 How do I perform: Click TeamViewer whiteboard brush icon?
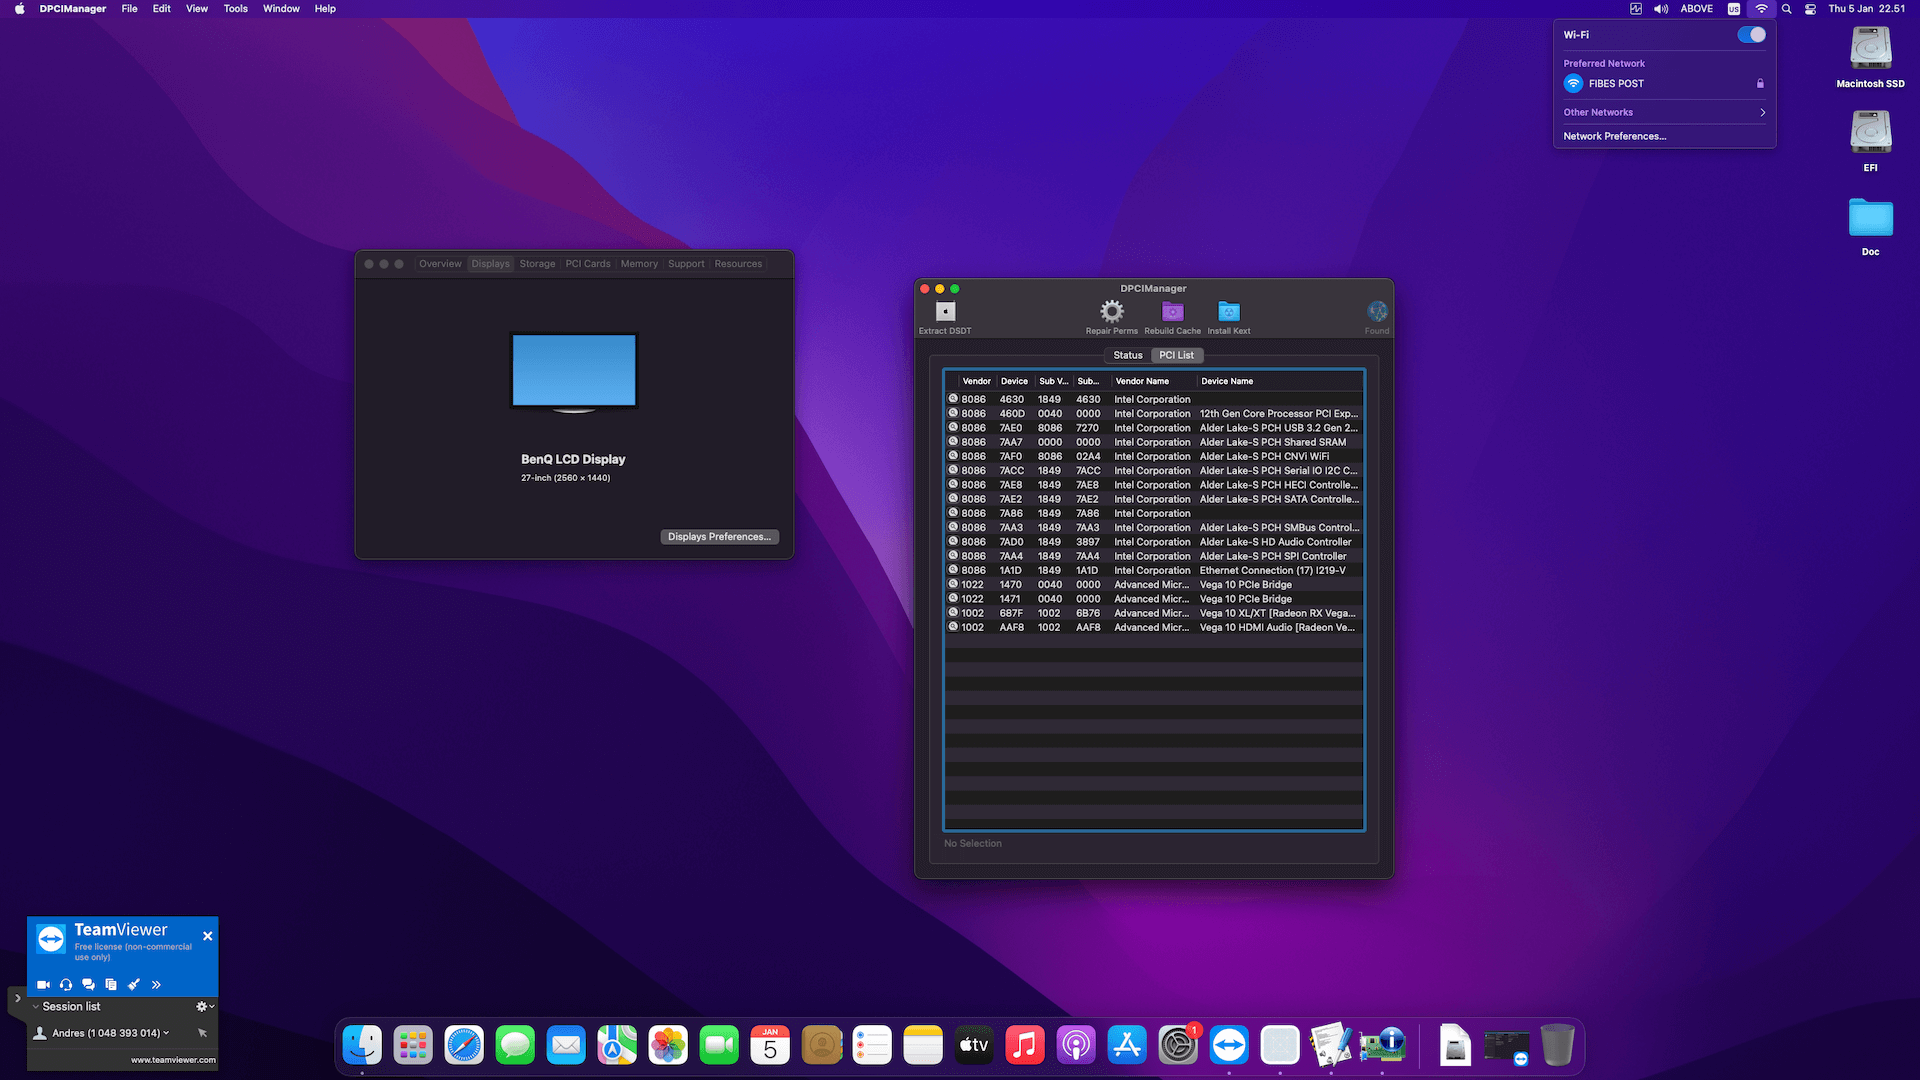133,985
